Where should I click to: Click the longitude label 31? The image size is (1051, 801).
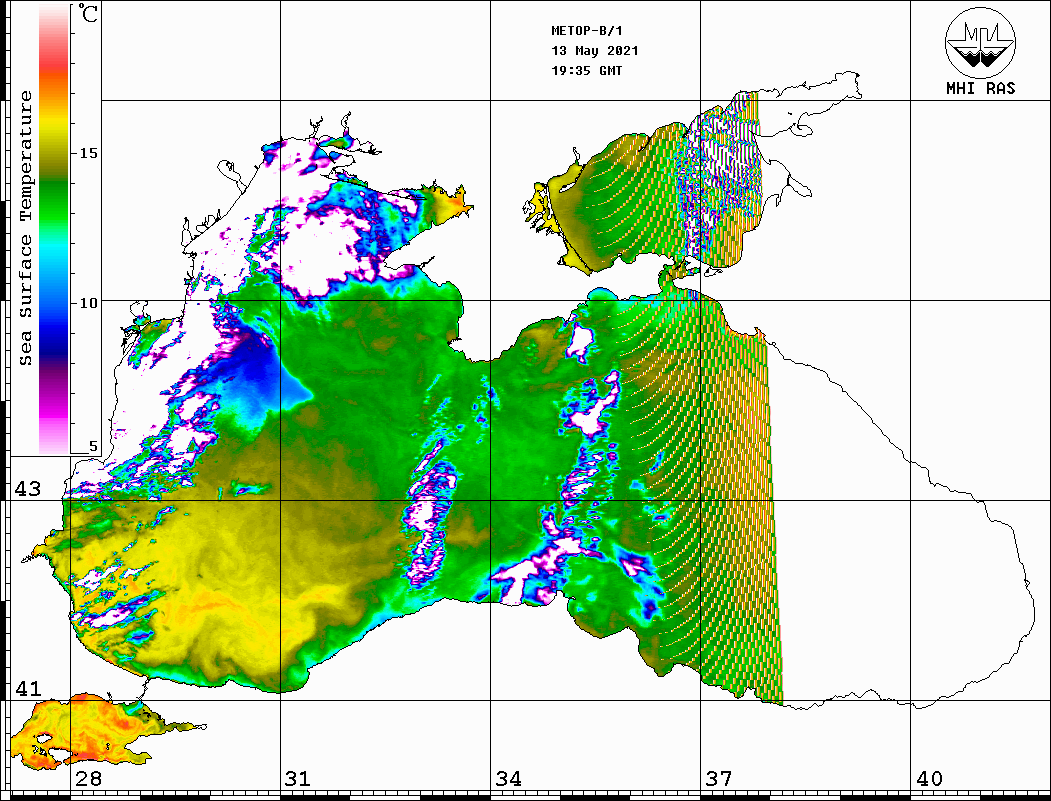298,778
